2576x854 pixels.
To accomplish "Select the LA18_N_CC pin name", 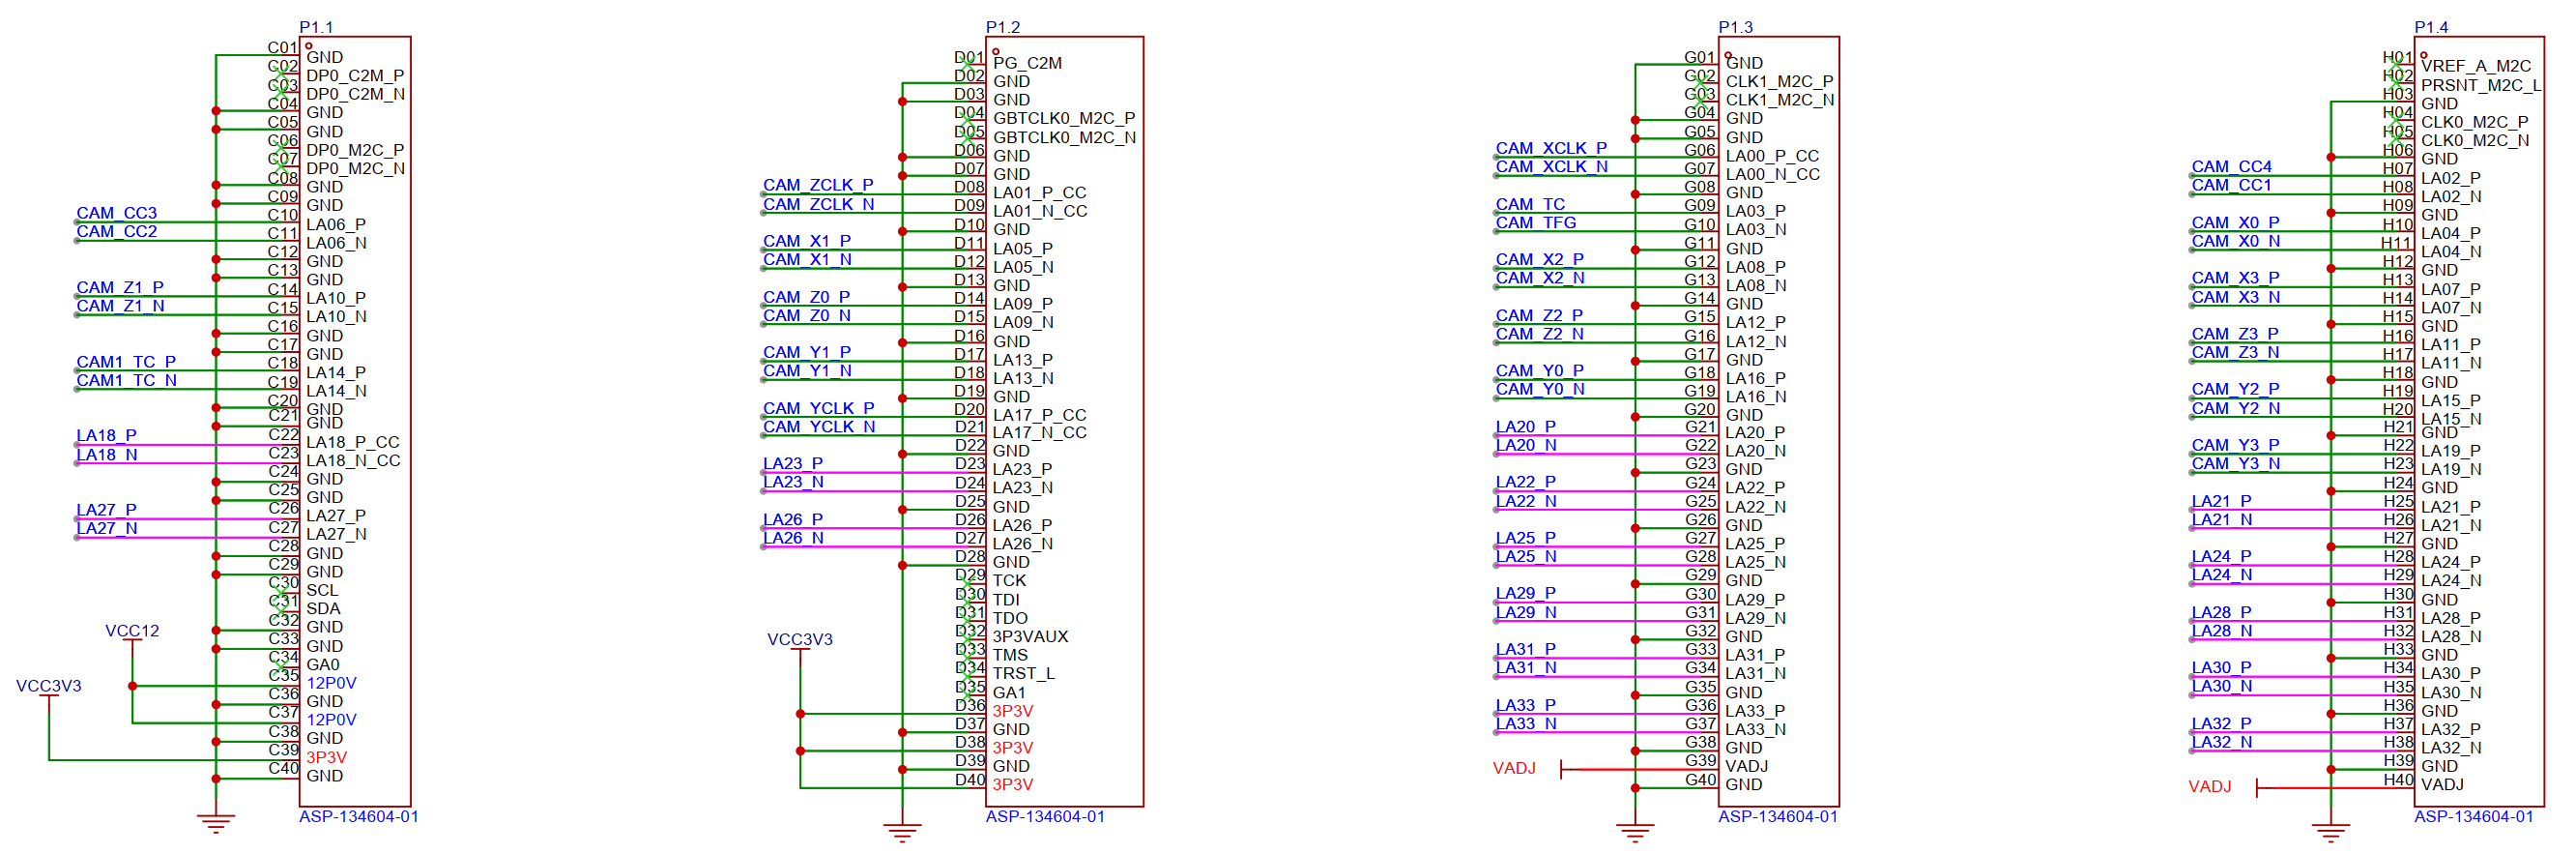I will click(x=353, y=461).
